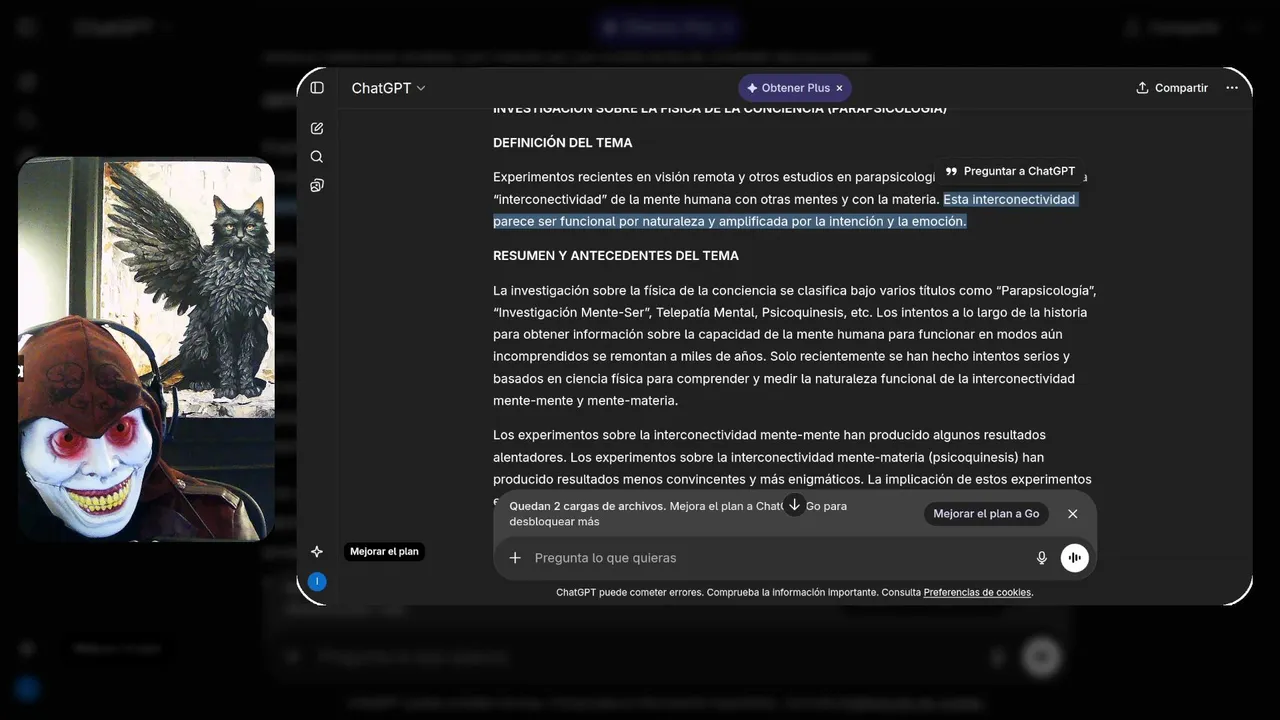
Task: Open chat search with the magnifier icon
Action: click(317, 157)
